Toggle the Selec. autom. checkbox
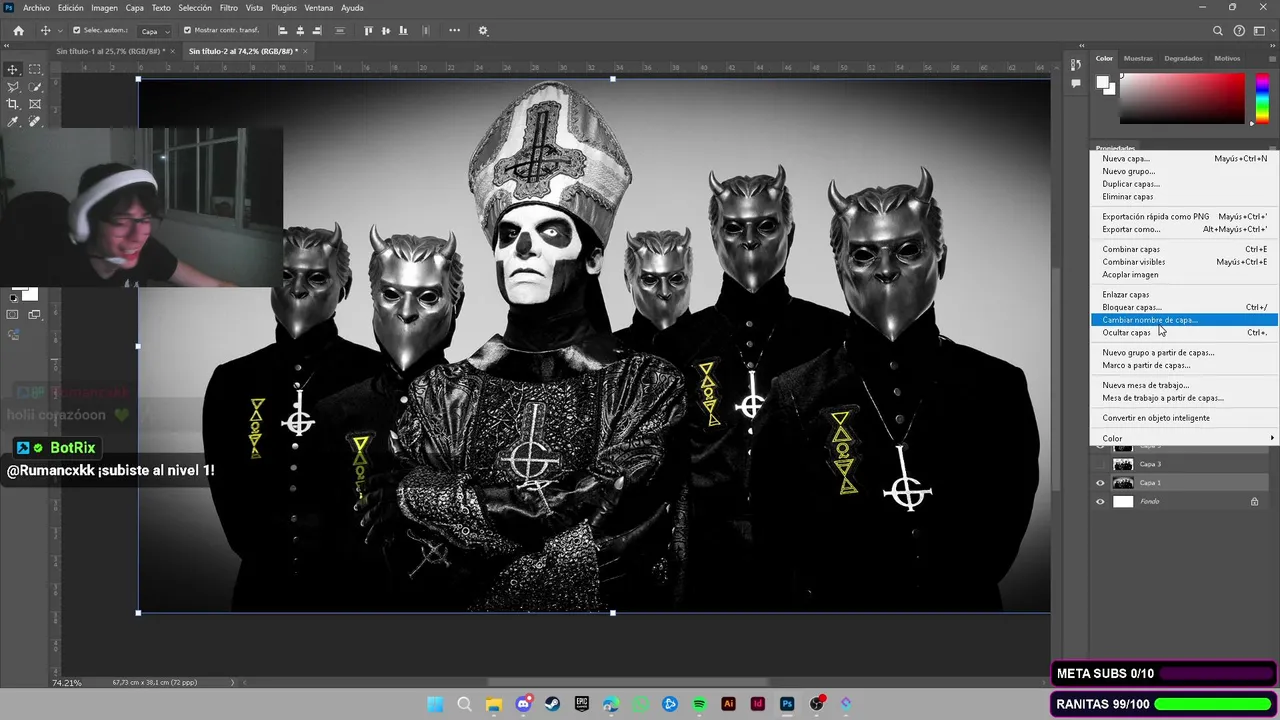 coord(77,31)
